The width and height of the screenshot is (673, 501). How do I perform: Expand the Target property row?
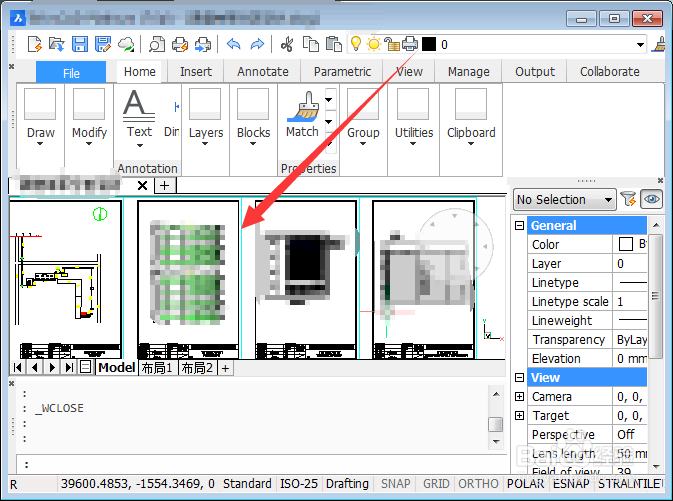click(x=519, y=416)
